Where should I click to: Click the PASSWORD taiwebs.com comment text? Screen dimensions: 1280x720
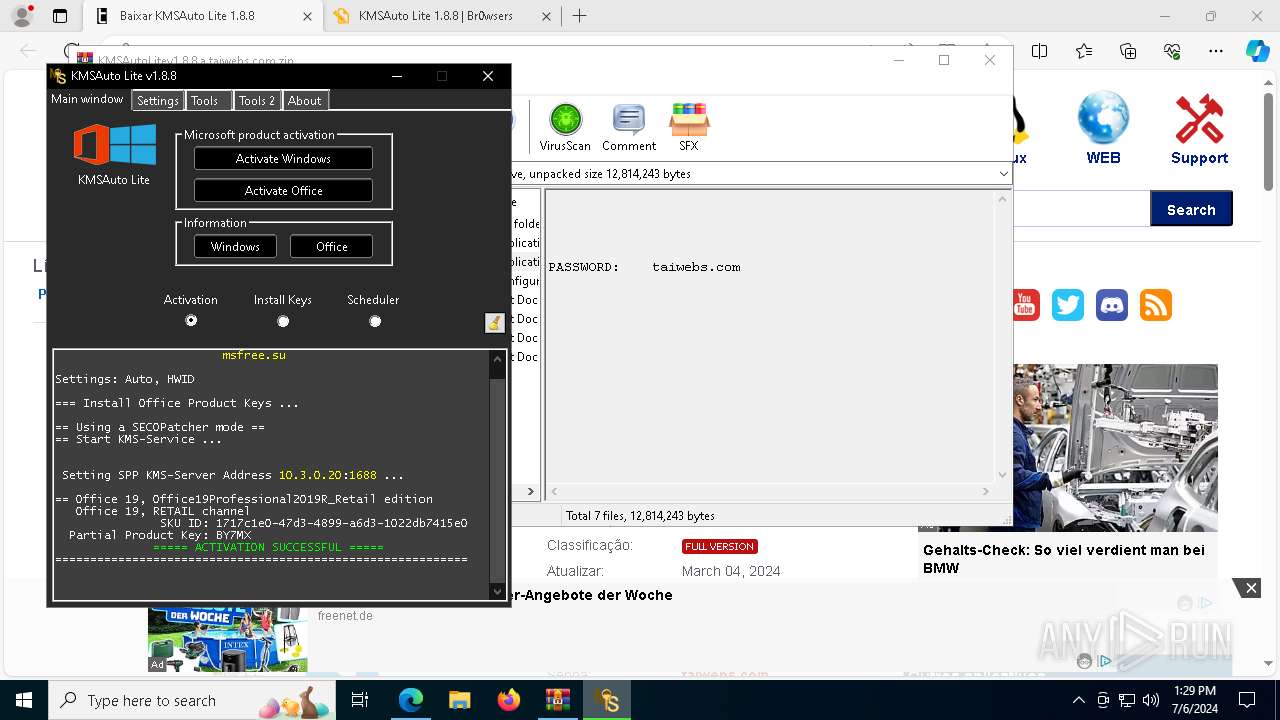point(645,267)
